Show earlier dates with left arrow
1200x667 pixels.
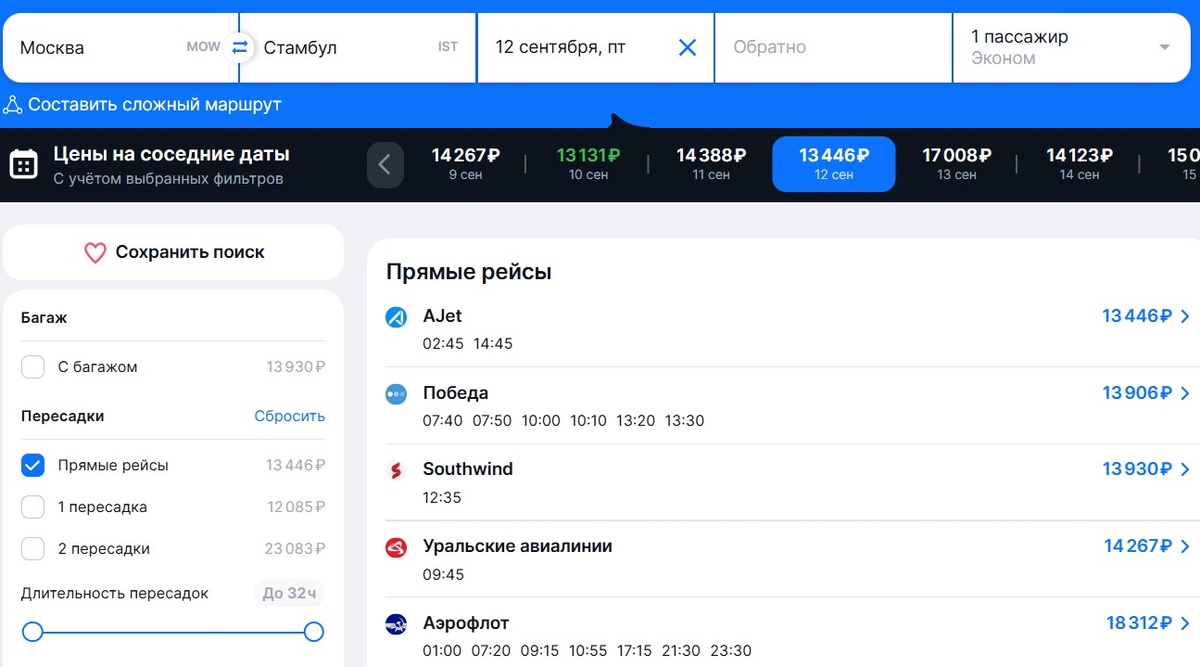(385, 164)
